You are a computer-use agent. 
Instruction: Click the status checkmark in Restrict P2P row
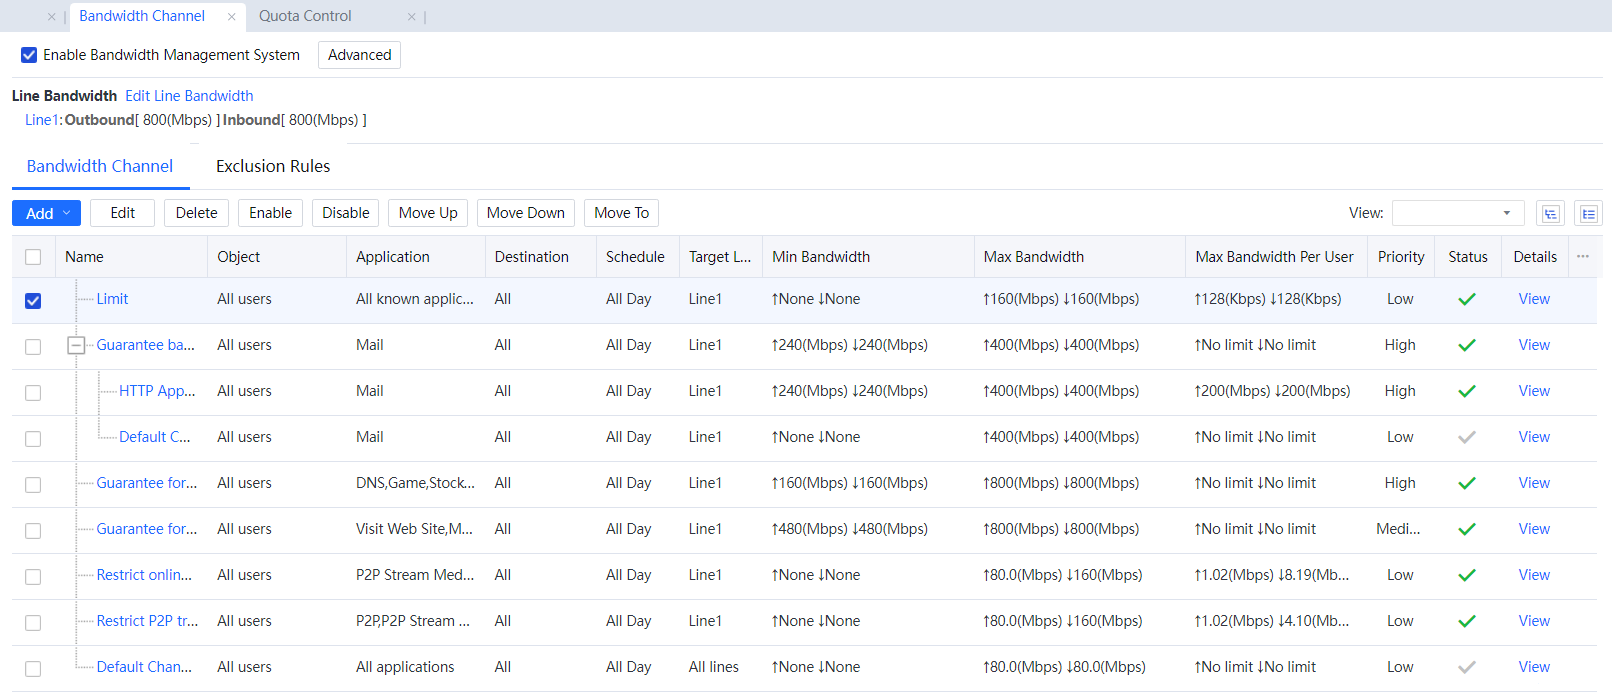1466,621
